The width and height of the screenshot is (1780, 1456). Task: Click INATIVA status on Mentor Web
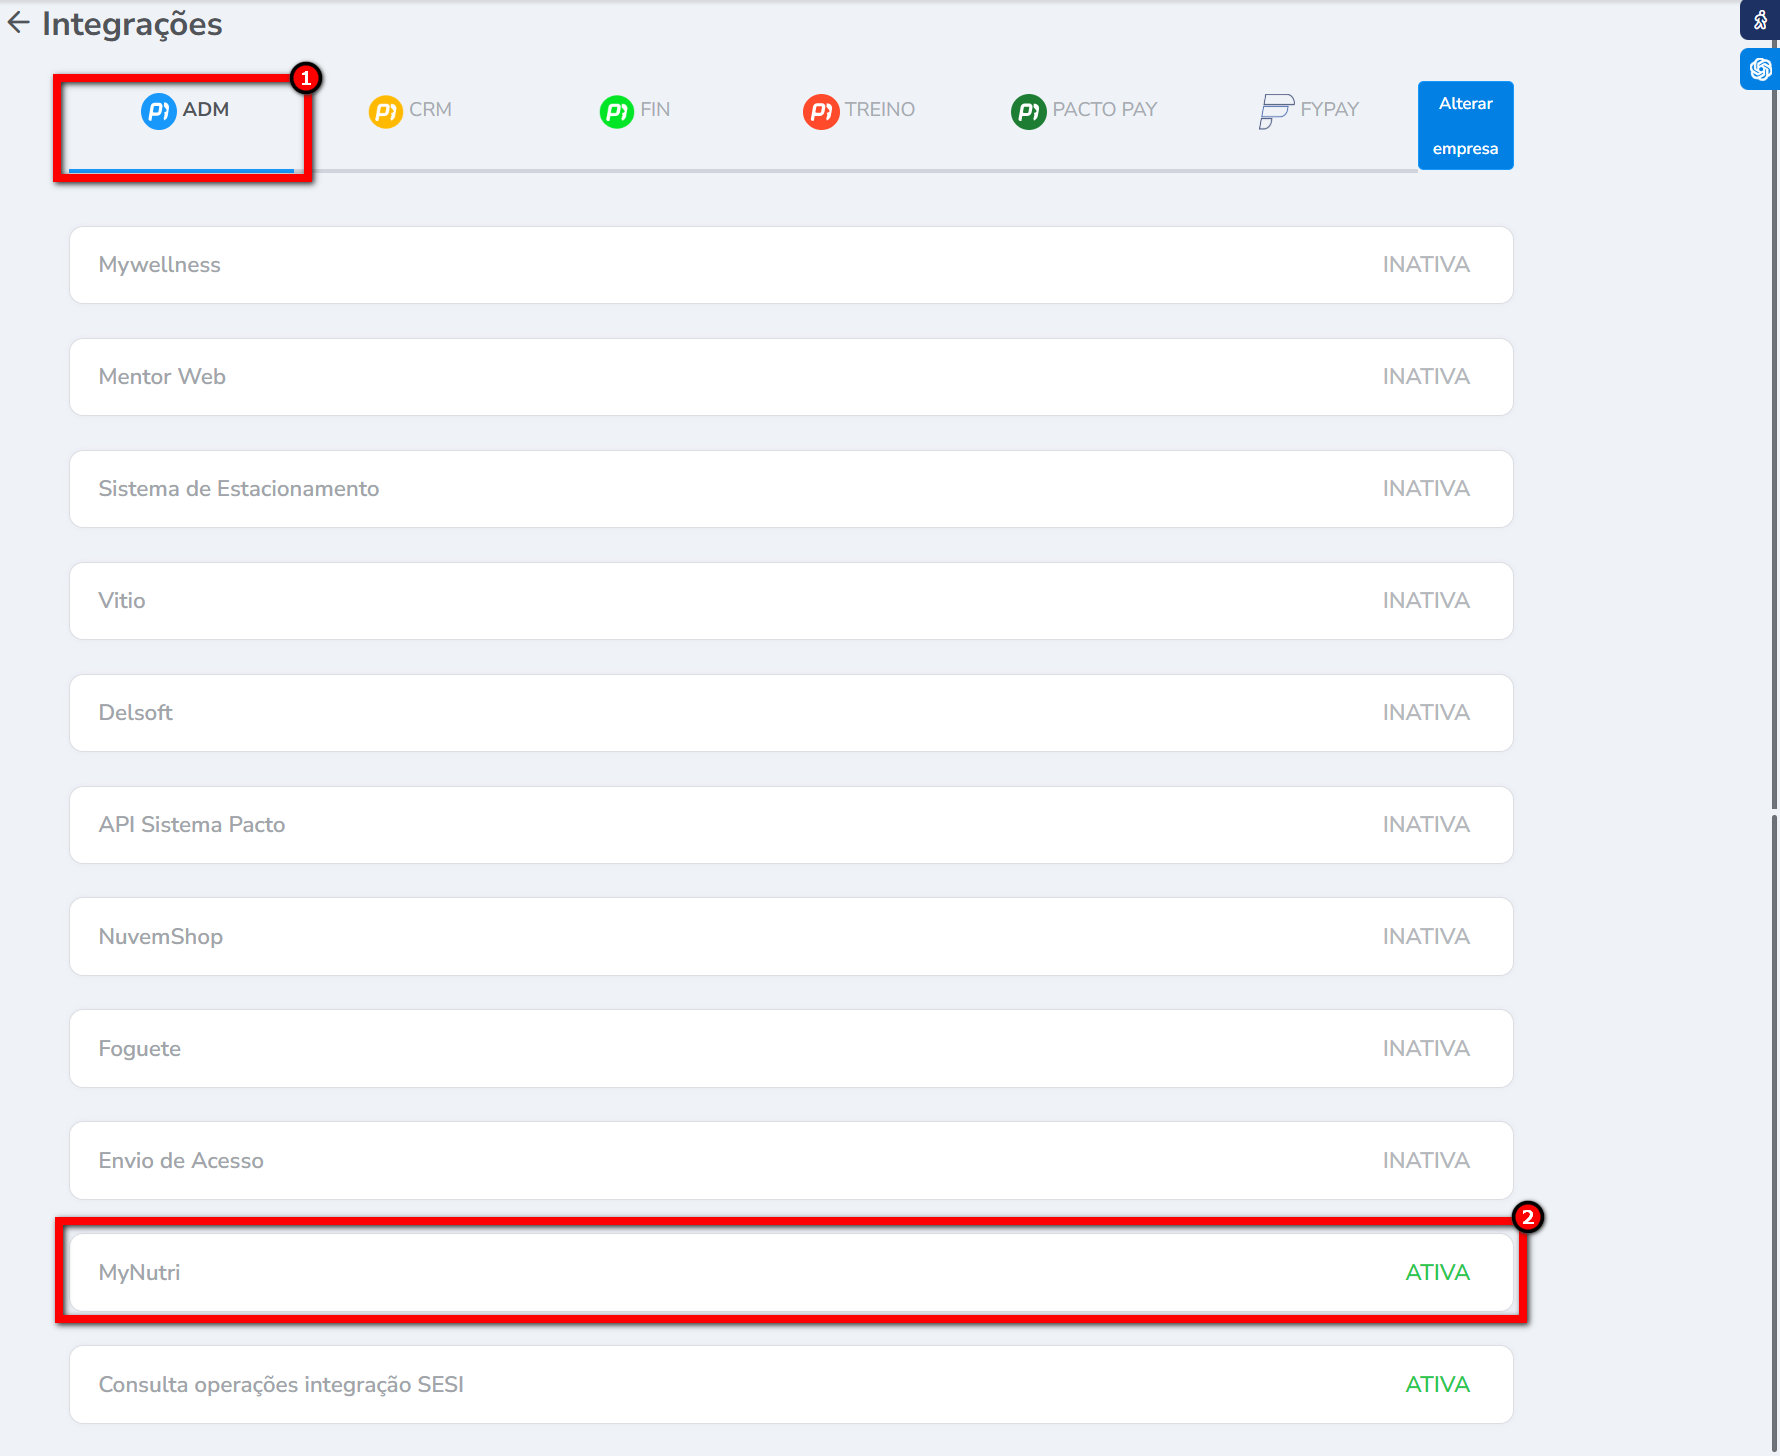[x=1426, y=377]
